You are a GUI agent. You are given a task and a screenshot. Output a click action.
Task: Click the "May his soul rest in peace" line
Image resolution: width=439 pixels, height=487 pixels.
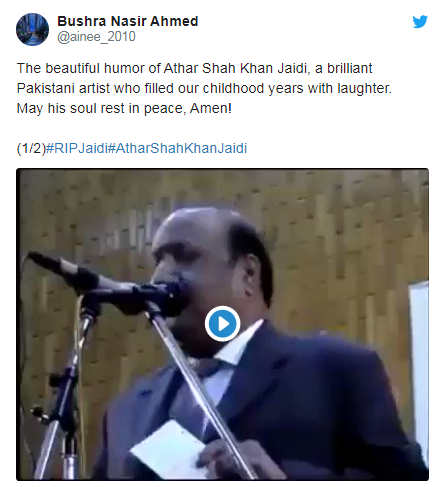(124, 108)
